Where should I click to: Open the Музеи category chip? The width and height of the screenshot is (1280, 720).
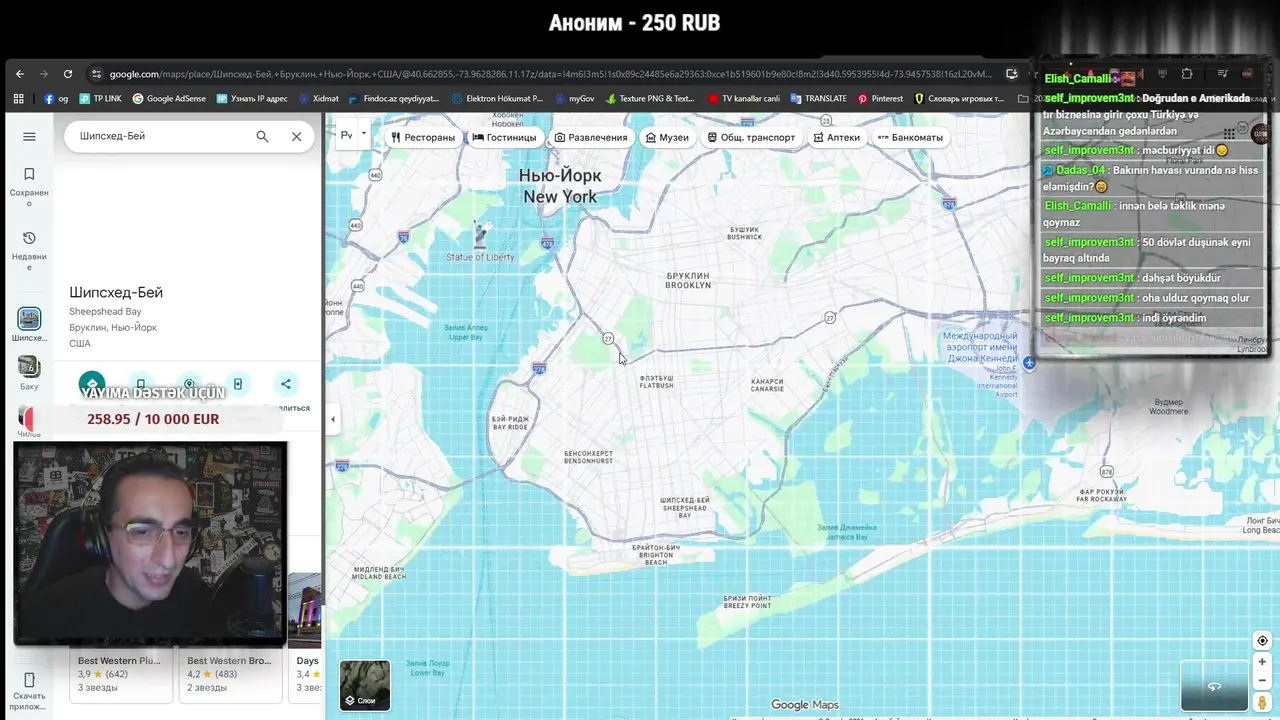tap(667, 137)
